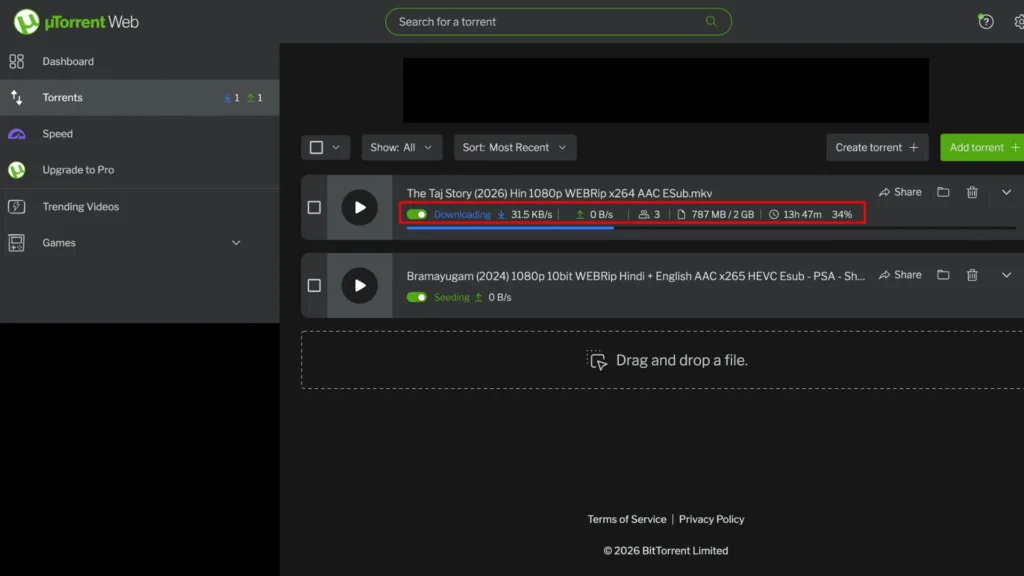Share The Taj Story torrent

click(900, 192)
